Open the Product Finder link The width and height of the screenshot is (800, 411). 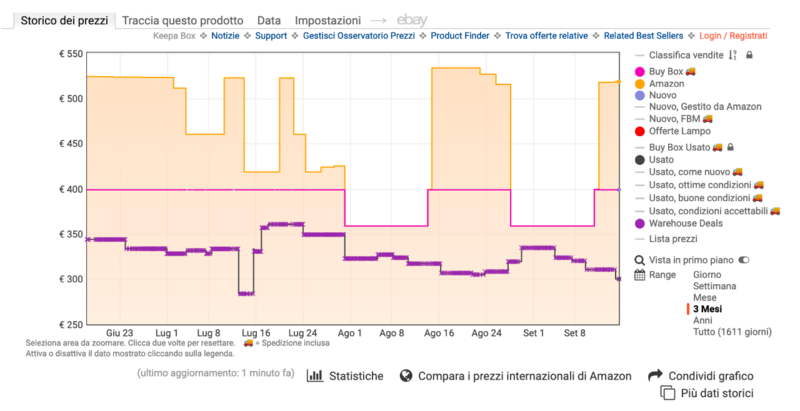click(462, 35)
